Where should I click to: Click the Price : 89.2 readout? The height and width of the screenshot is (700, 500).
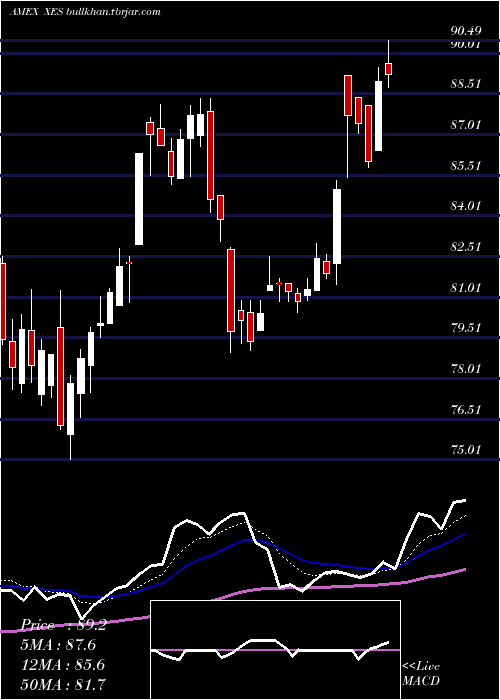point(64,625)
